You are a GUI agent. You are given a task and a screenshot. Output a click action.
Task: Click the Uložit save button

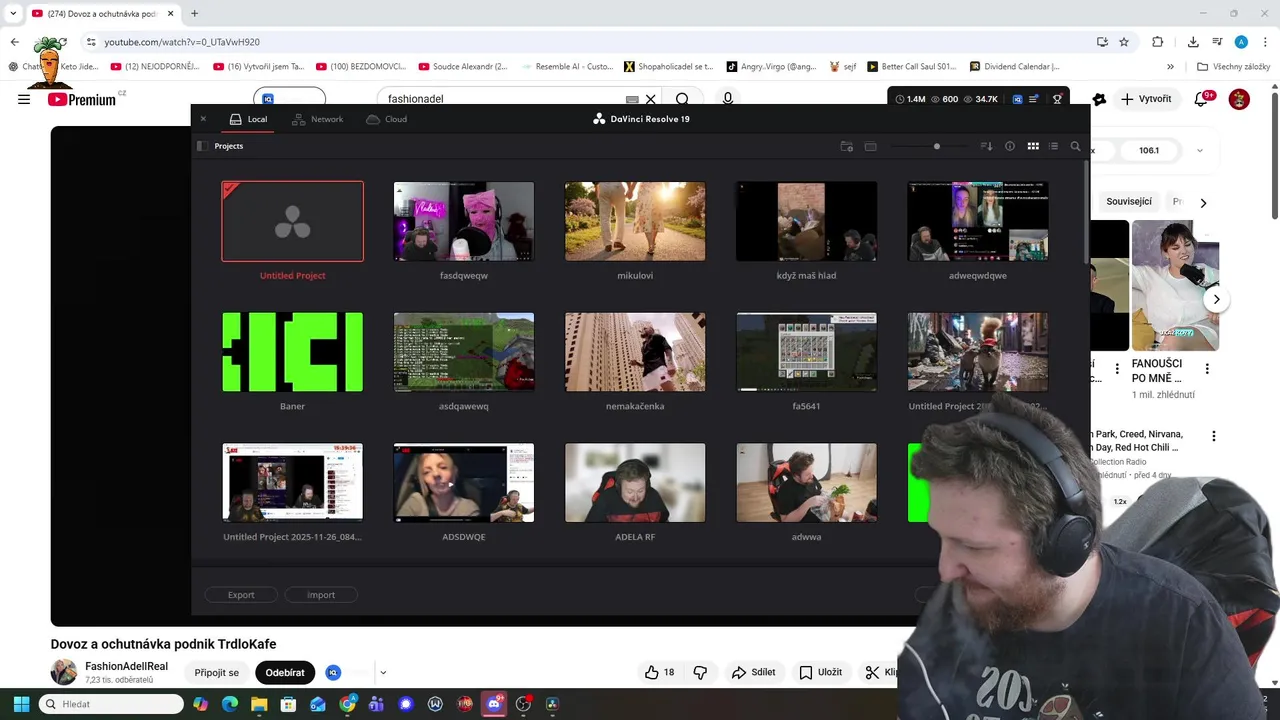coord(821,673)
